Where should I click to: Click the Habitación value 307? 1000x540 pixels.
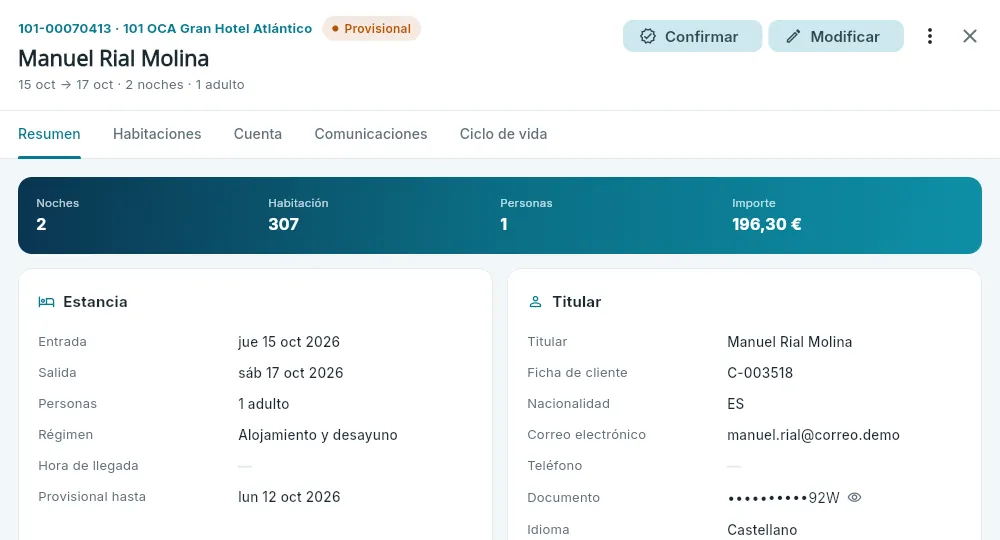(283, 224)
